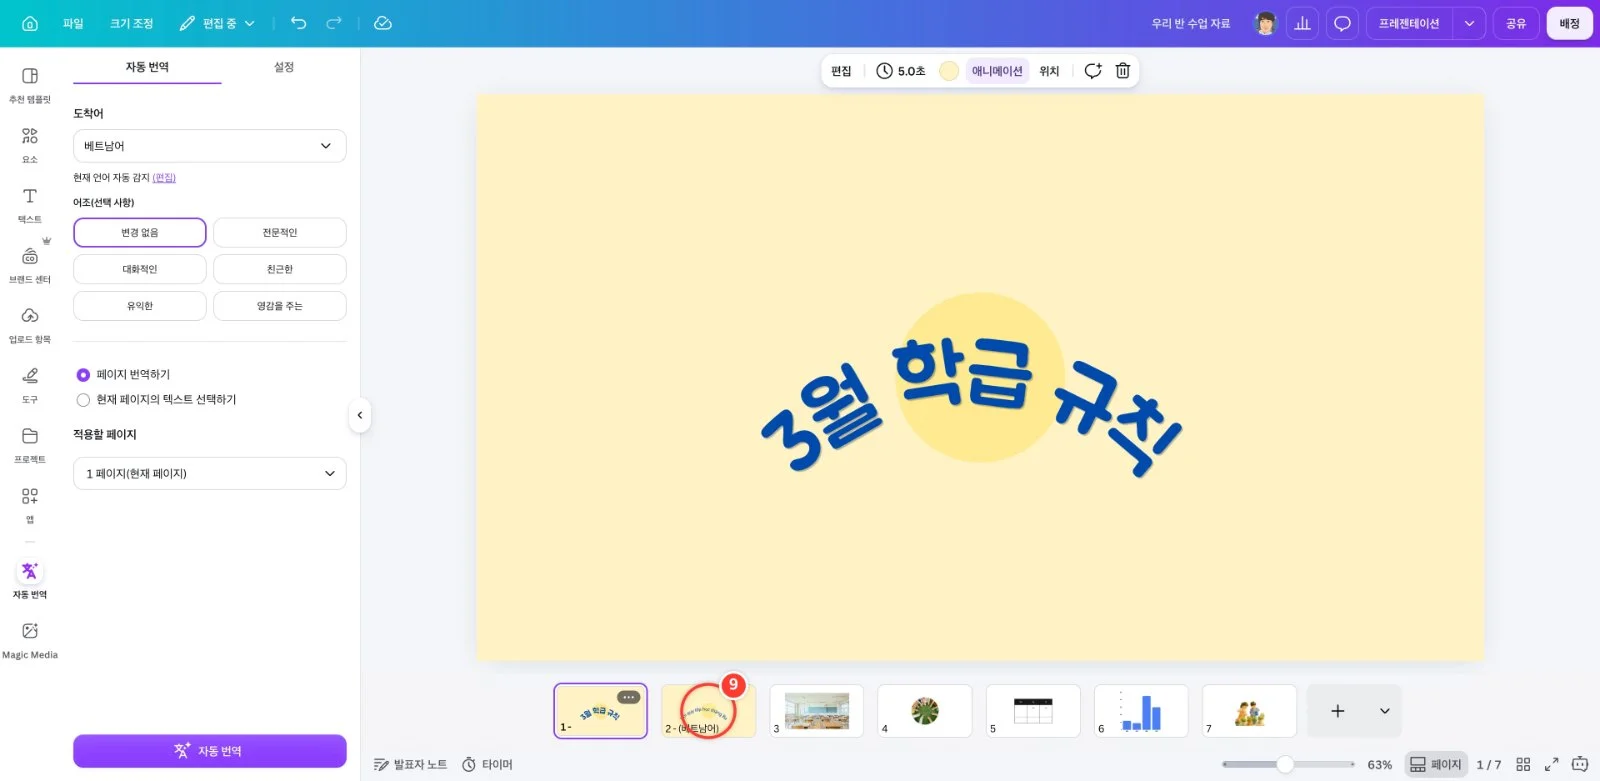The image size is (1600, 781).
Task: Check the cloud save status icon
Action: click(383, 23)
